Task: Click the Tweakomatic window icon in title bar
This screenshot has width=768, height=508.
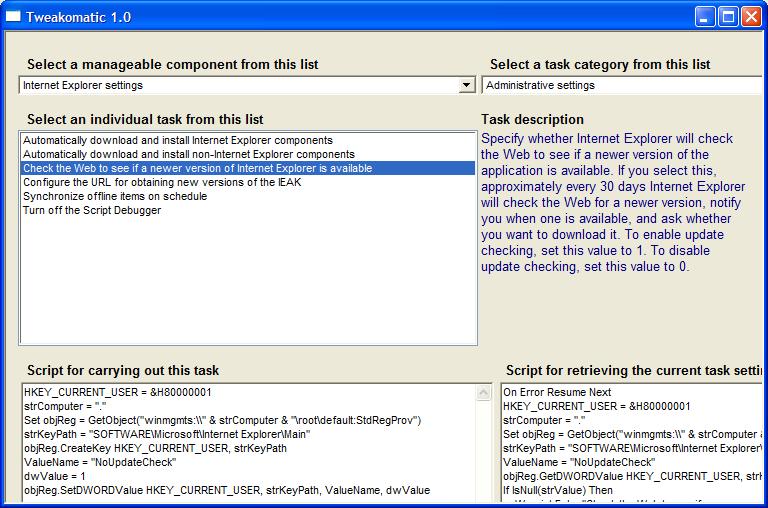Action: [x=13, y=17]
